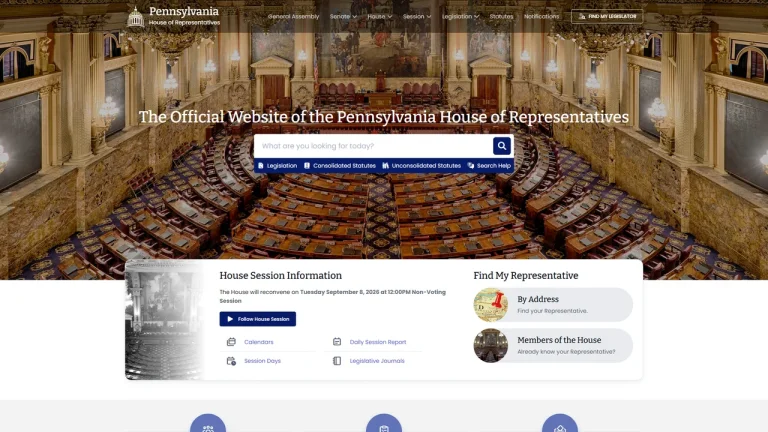768x432 pixels.
Task: Click the map pushpin By Address image
Action: (491, 305)
